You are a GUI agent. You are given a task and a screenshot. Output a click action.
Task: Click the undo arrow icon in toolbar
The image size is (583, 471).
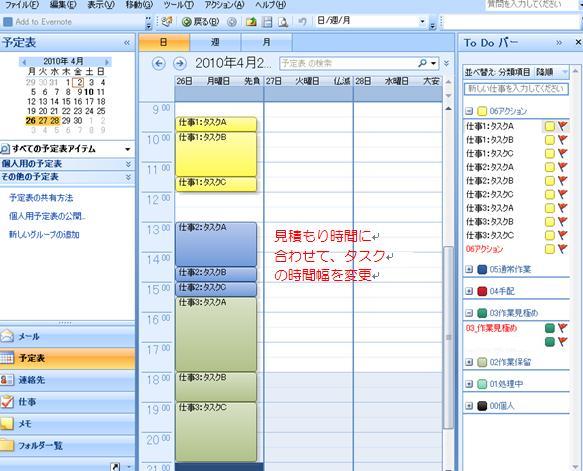302,22
